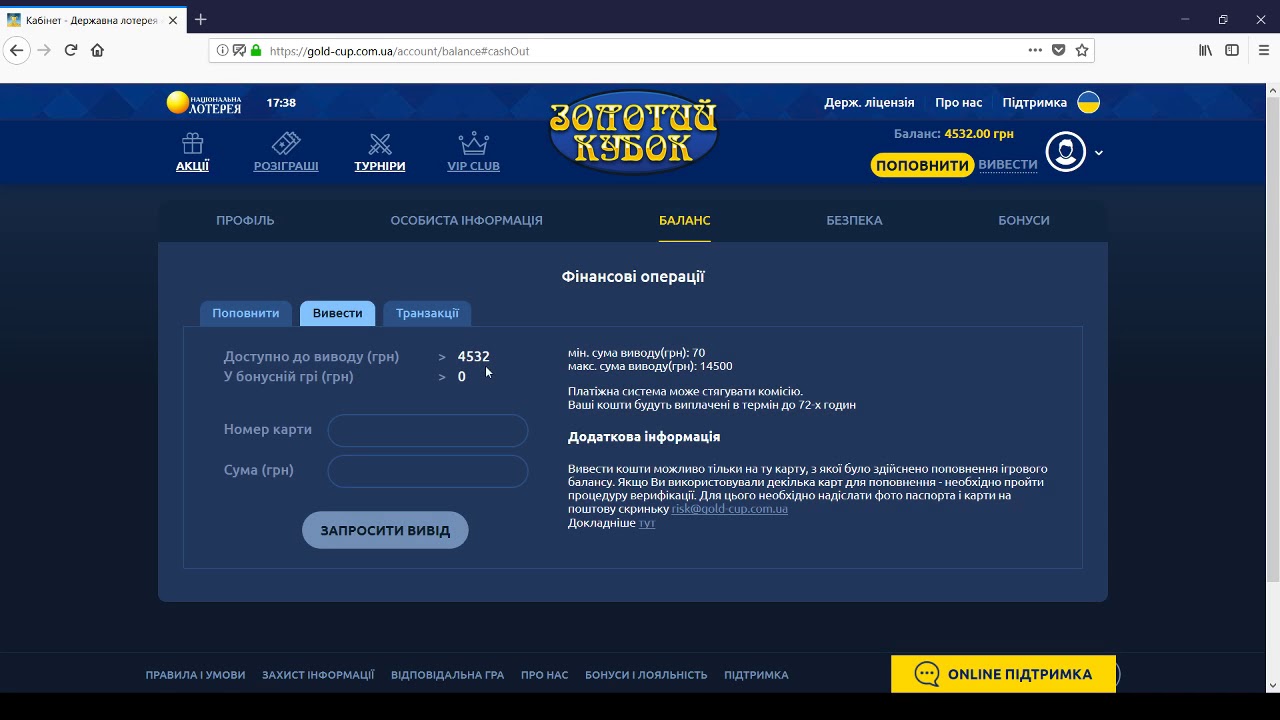Select the Вивести sub-tab
The height and width of the screenshot is (720, 1280).
pyautogui.click(x=338, y=313)
